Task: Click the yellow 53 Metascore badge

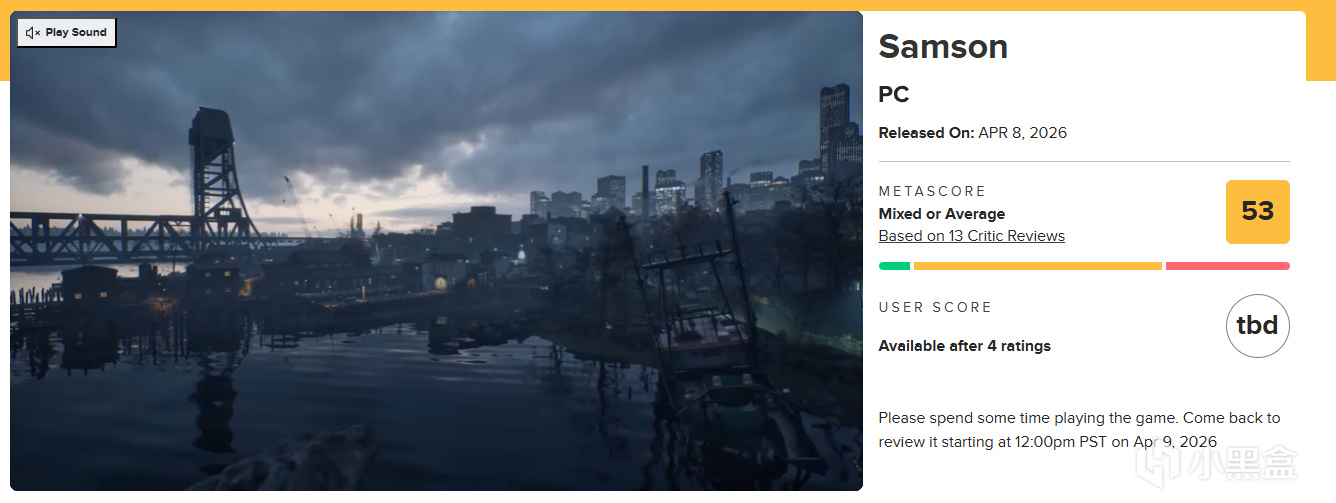Action: coord(1257,212)
